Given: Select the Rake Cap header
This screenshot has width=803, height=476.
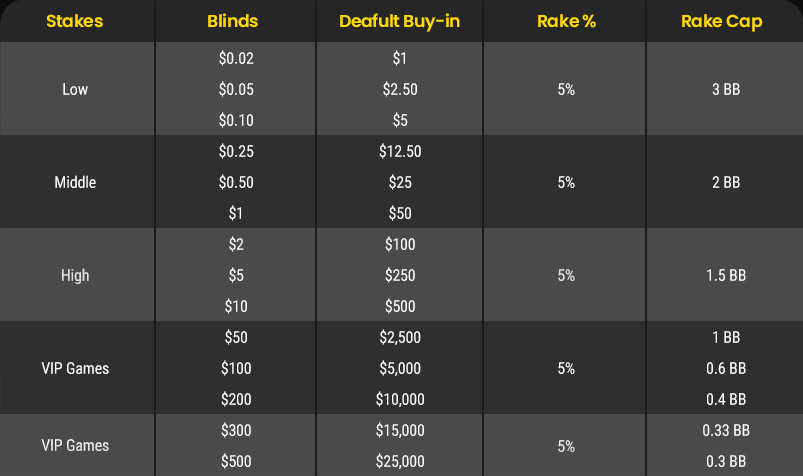Looking at the screenshot, I should (x=722, y=22).
